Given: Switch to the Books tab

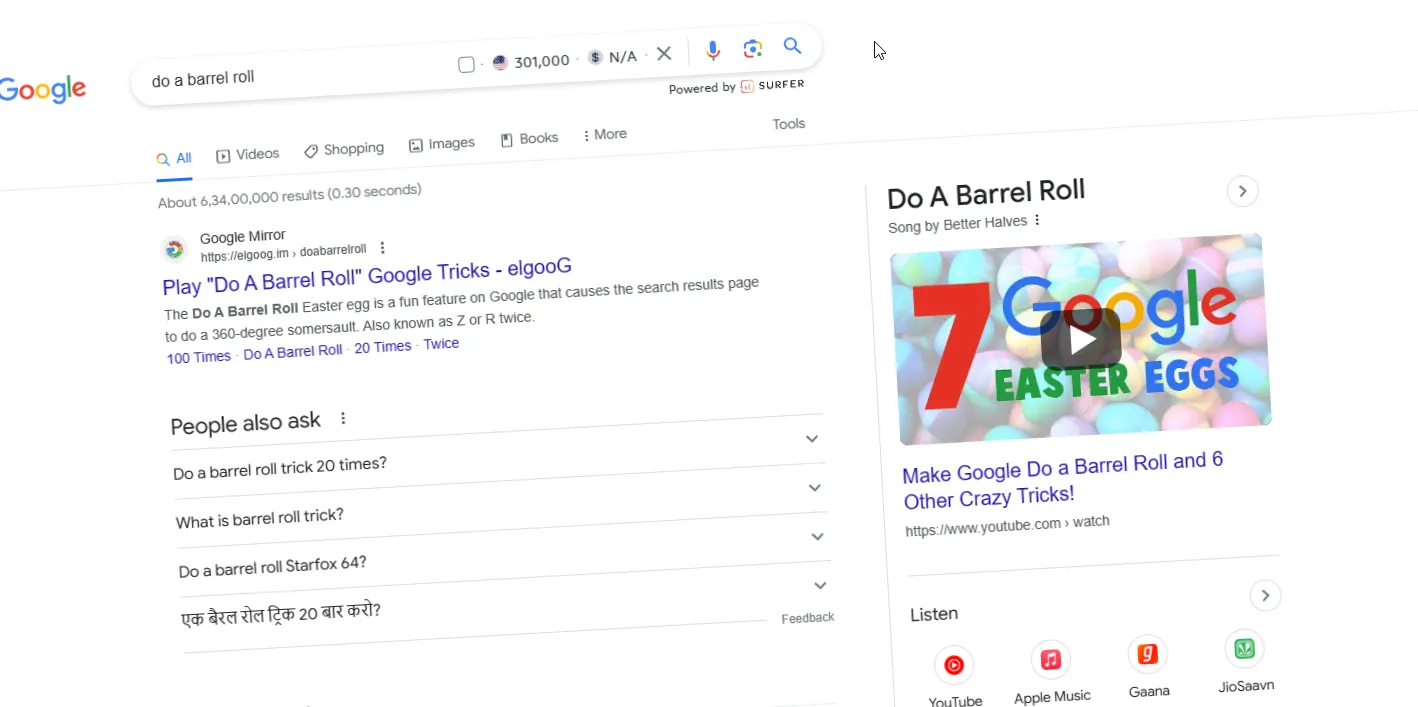Looking at the screenshot, I should click(x=529, y=139).
